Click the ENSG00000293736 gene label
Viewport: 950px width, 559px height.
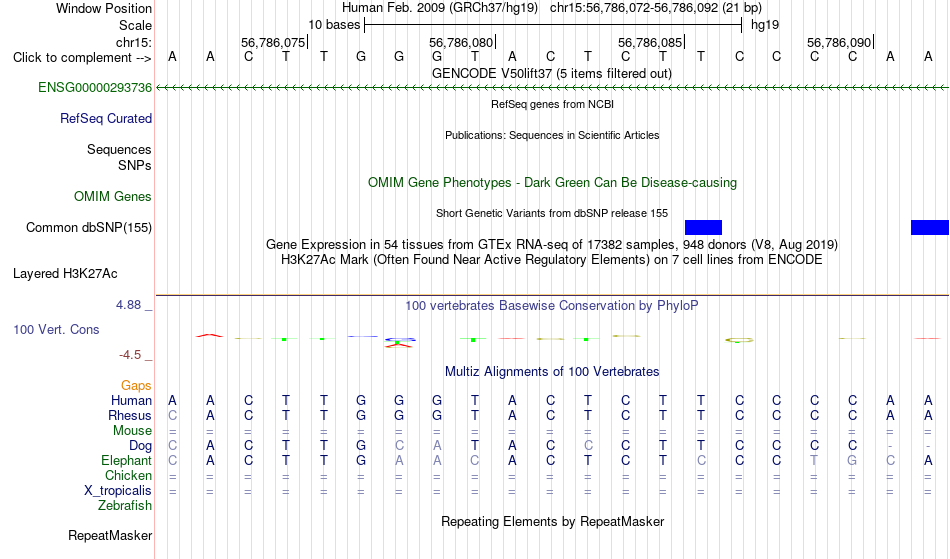(95, 88)
